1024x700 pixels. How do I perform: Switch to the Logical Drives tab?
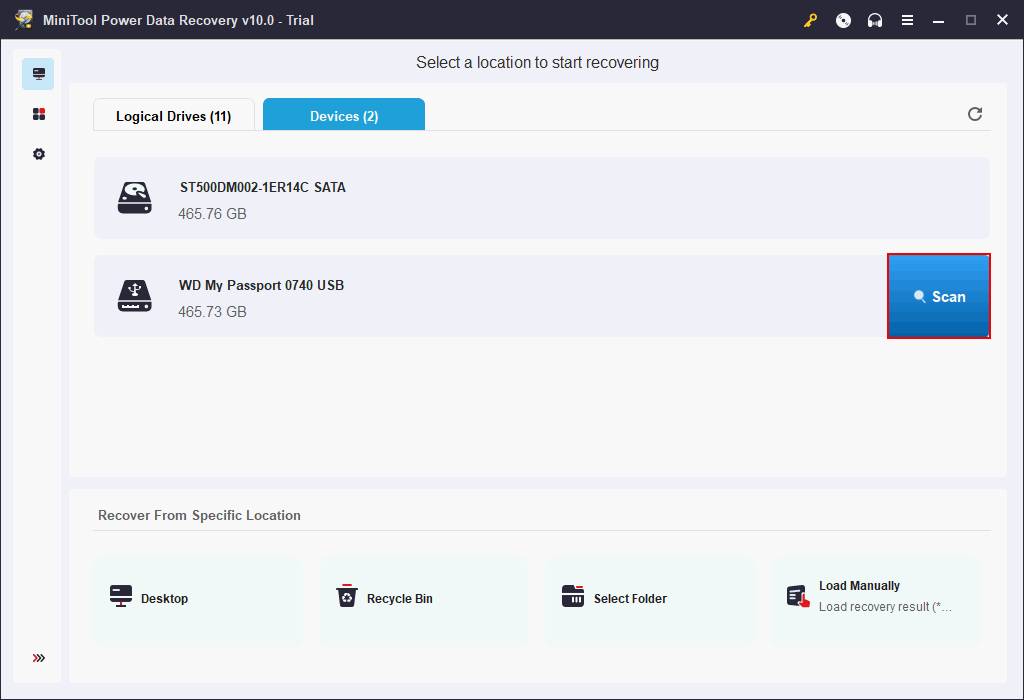tap(173, 115)
